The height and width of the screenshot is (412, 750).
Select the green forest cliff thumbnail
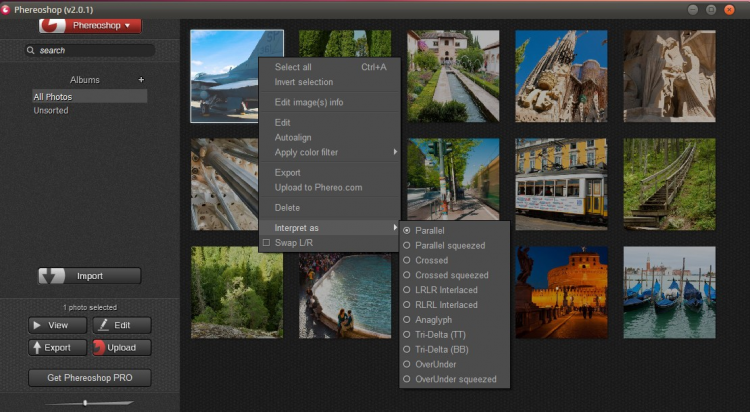pos(237,292)
